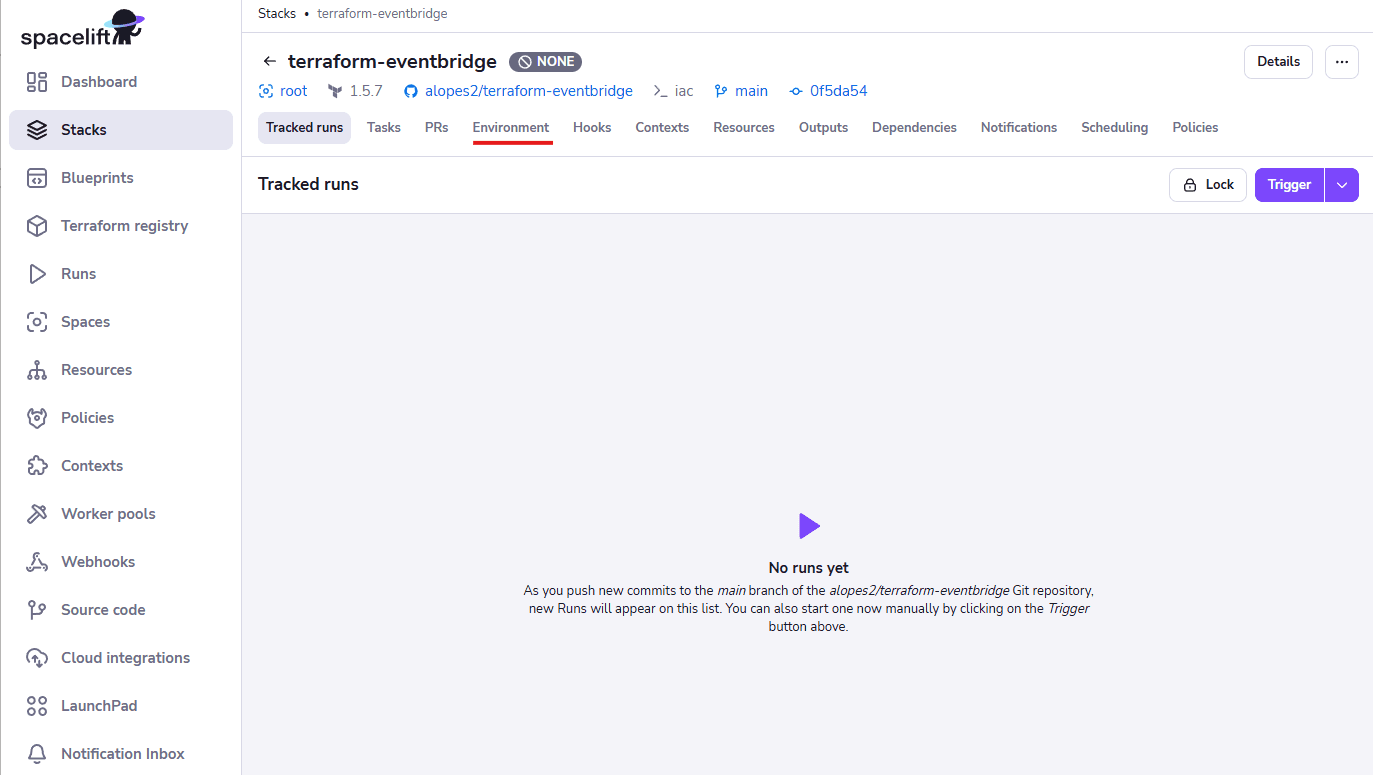Open the root space link

click(x=294, y=91)
